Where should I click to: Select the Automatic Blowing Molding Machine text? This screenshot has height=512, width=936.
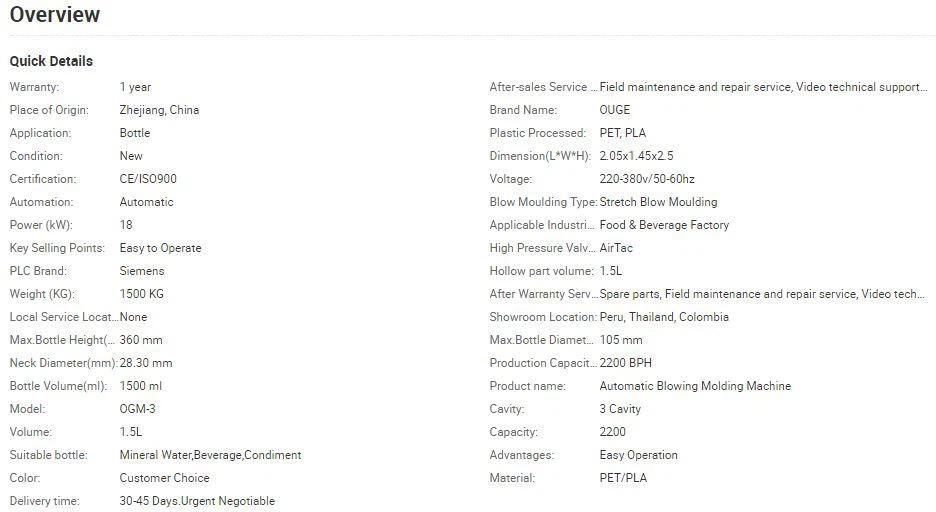click(695, 386)
